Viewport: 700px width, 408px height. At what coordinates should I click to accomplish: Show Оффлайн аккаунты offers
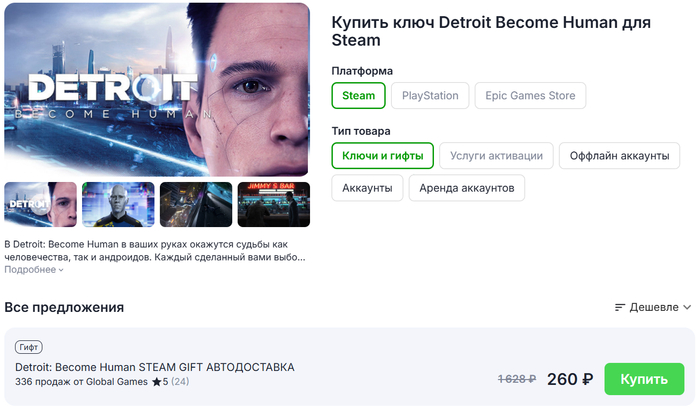coord(619,155)
